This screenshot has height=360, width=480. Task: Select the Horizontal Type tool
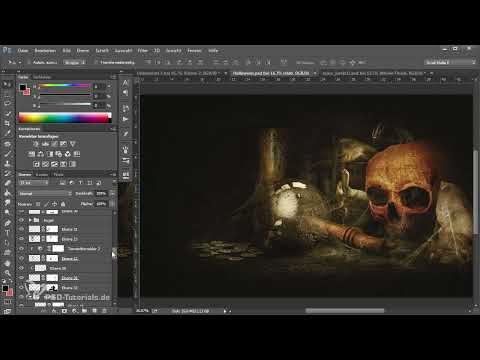coord(7,233)
